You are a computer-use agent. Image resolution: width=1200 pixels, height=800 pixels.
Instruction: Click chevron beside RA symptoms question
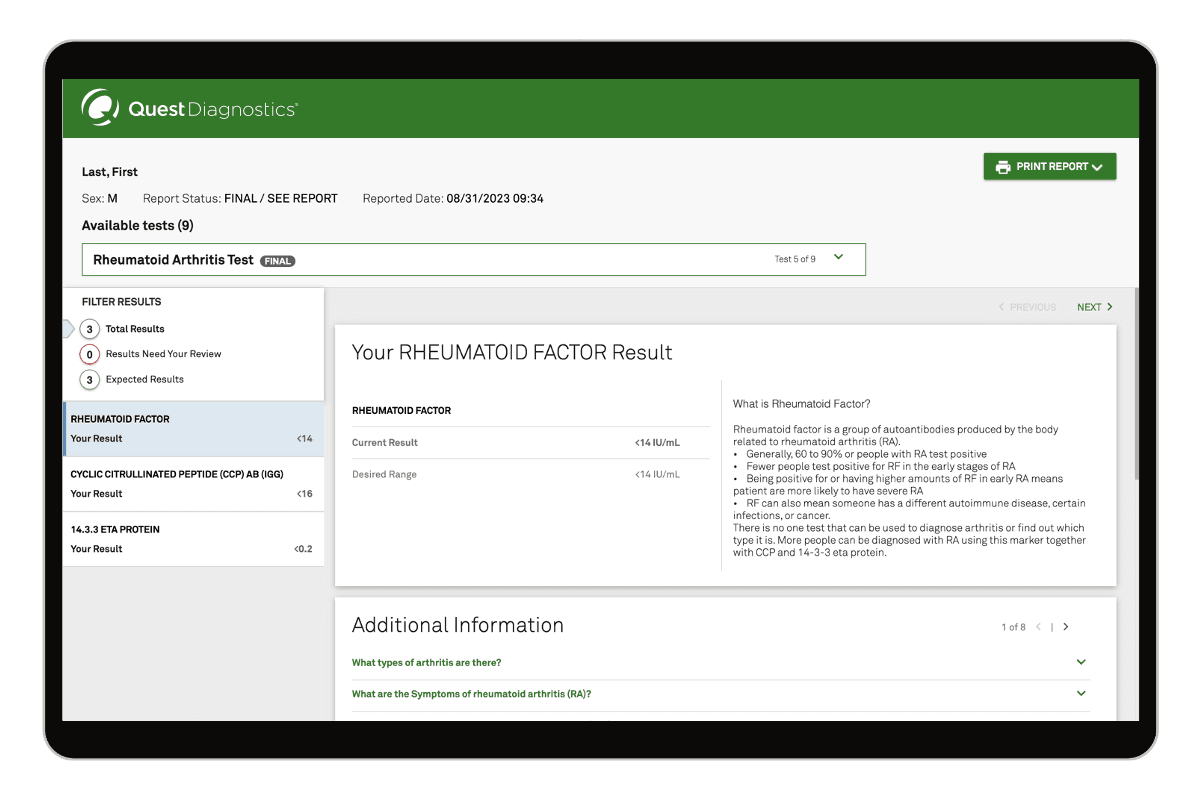pos(1081,693)
